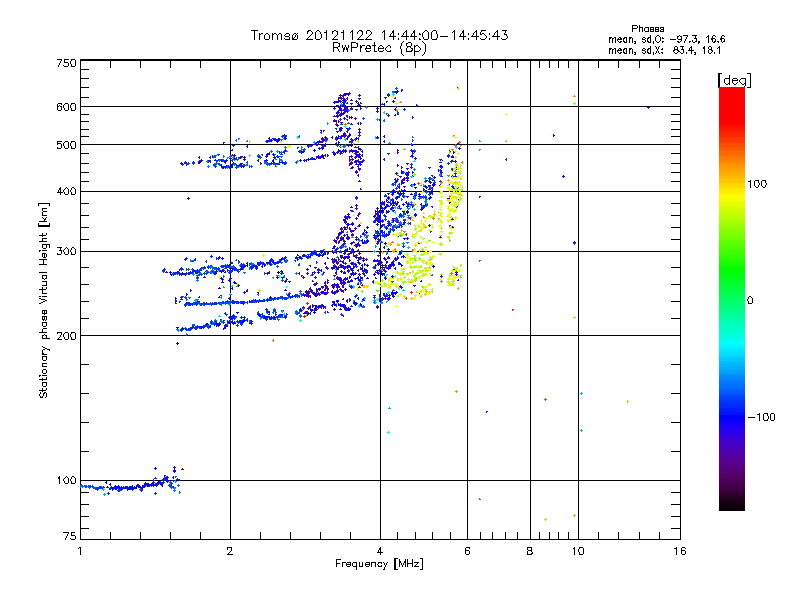The width and height of the screenshot is (800, 600).
Task: Click the 'mean, sd,O: -97.3, 16.6' line
Action: click(666, 39)
